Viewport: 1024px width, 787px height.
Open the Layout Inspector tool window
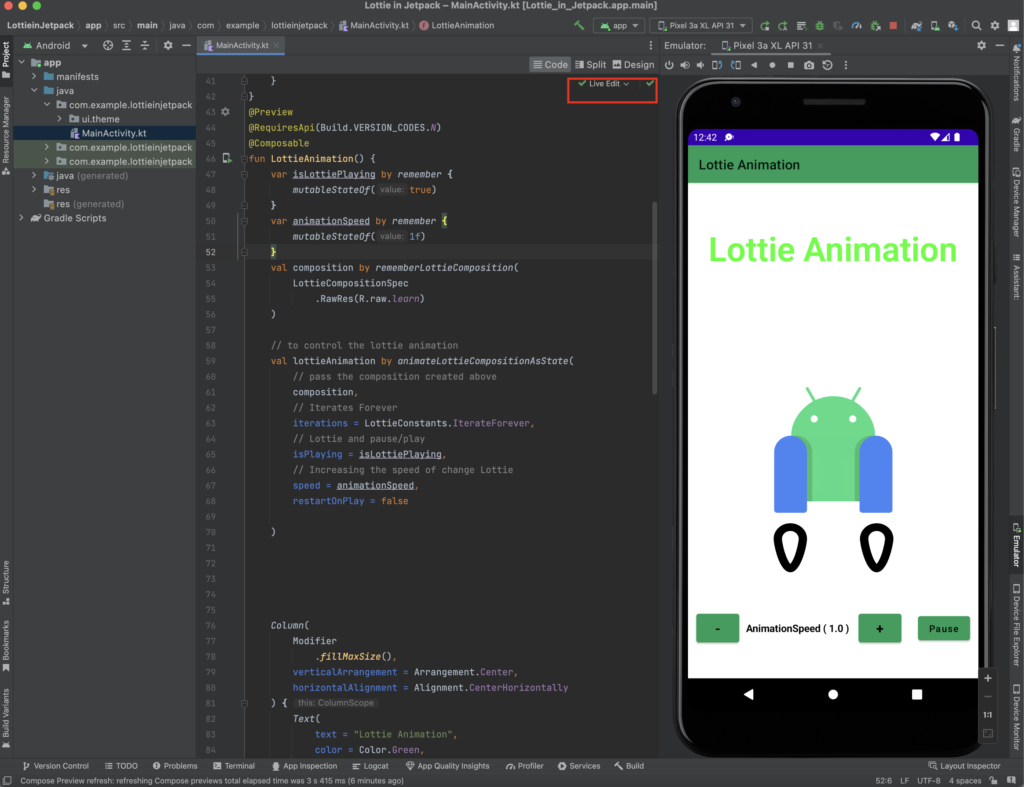tap(965, 766)
